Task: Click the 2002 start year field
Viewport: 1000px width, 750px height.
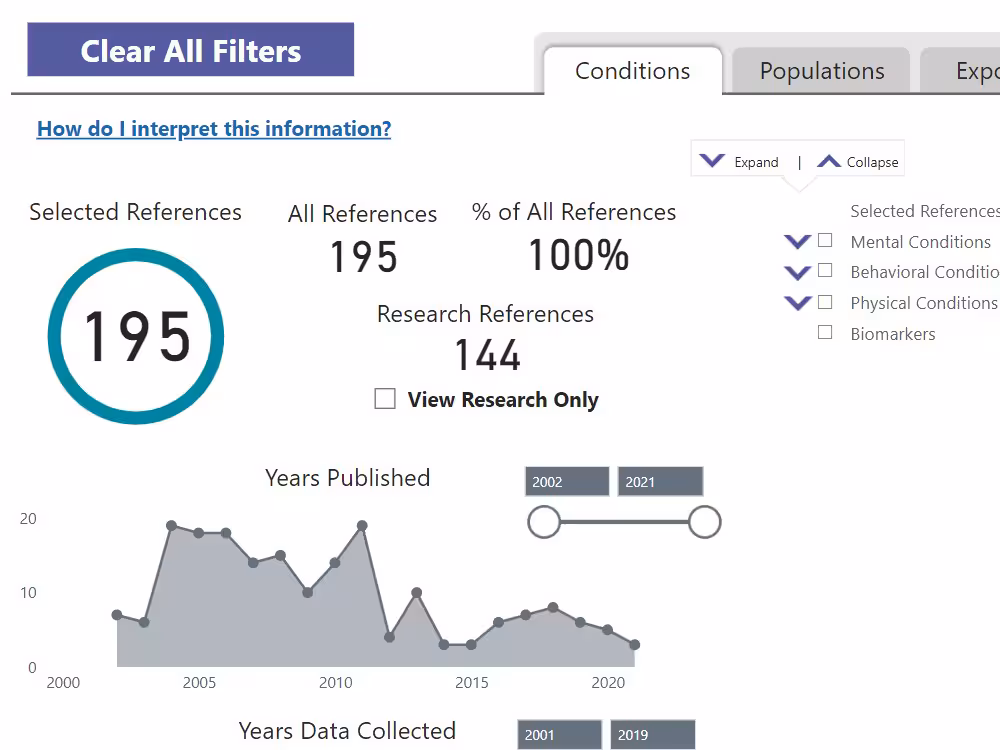Action: [x=566, y=482]
